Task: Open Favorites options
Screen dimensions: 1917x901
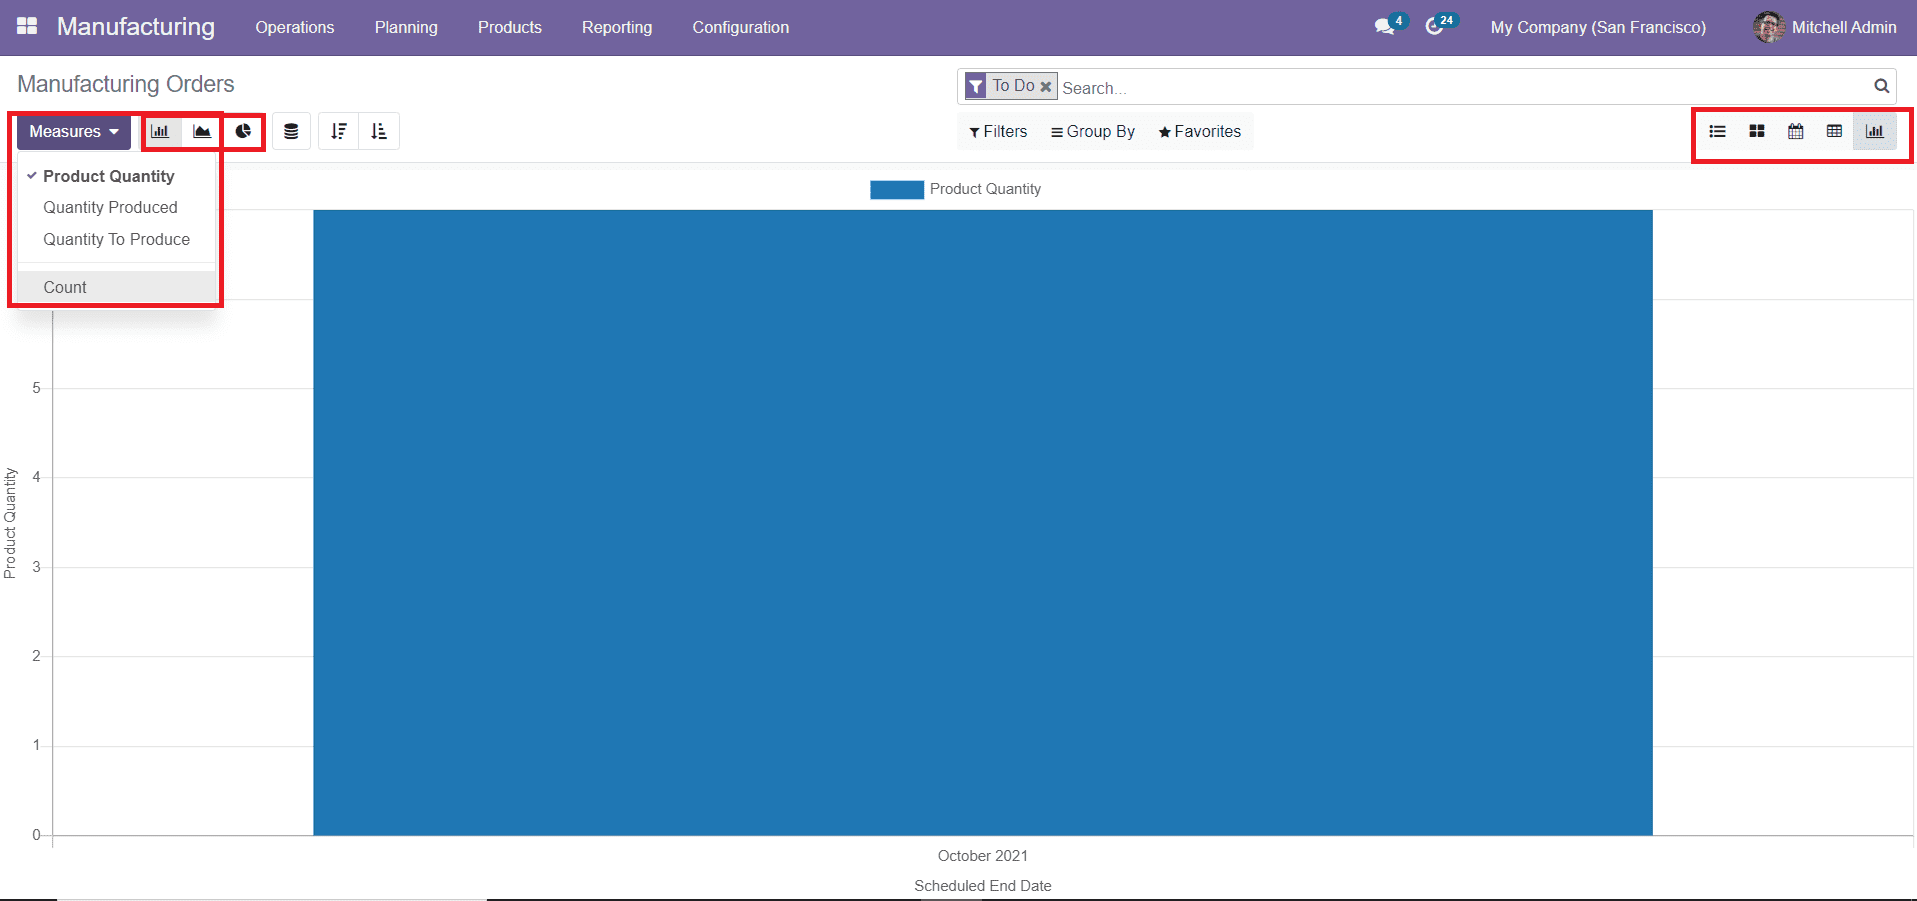Action: click(1198, 131)
